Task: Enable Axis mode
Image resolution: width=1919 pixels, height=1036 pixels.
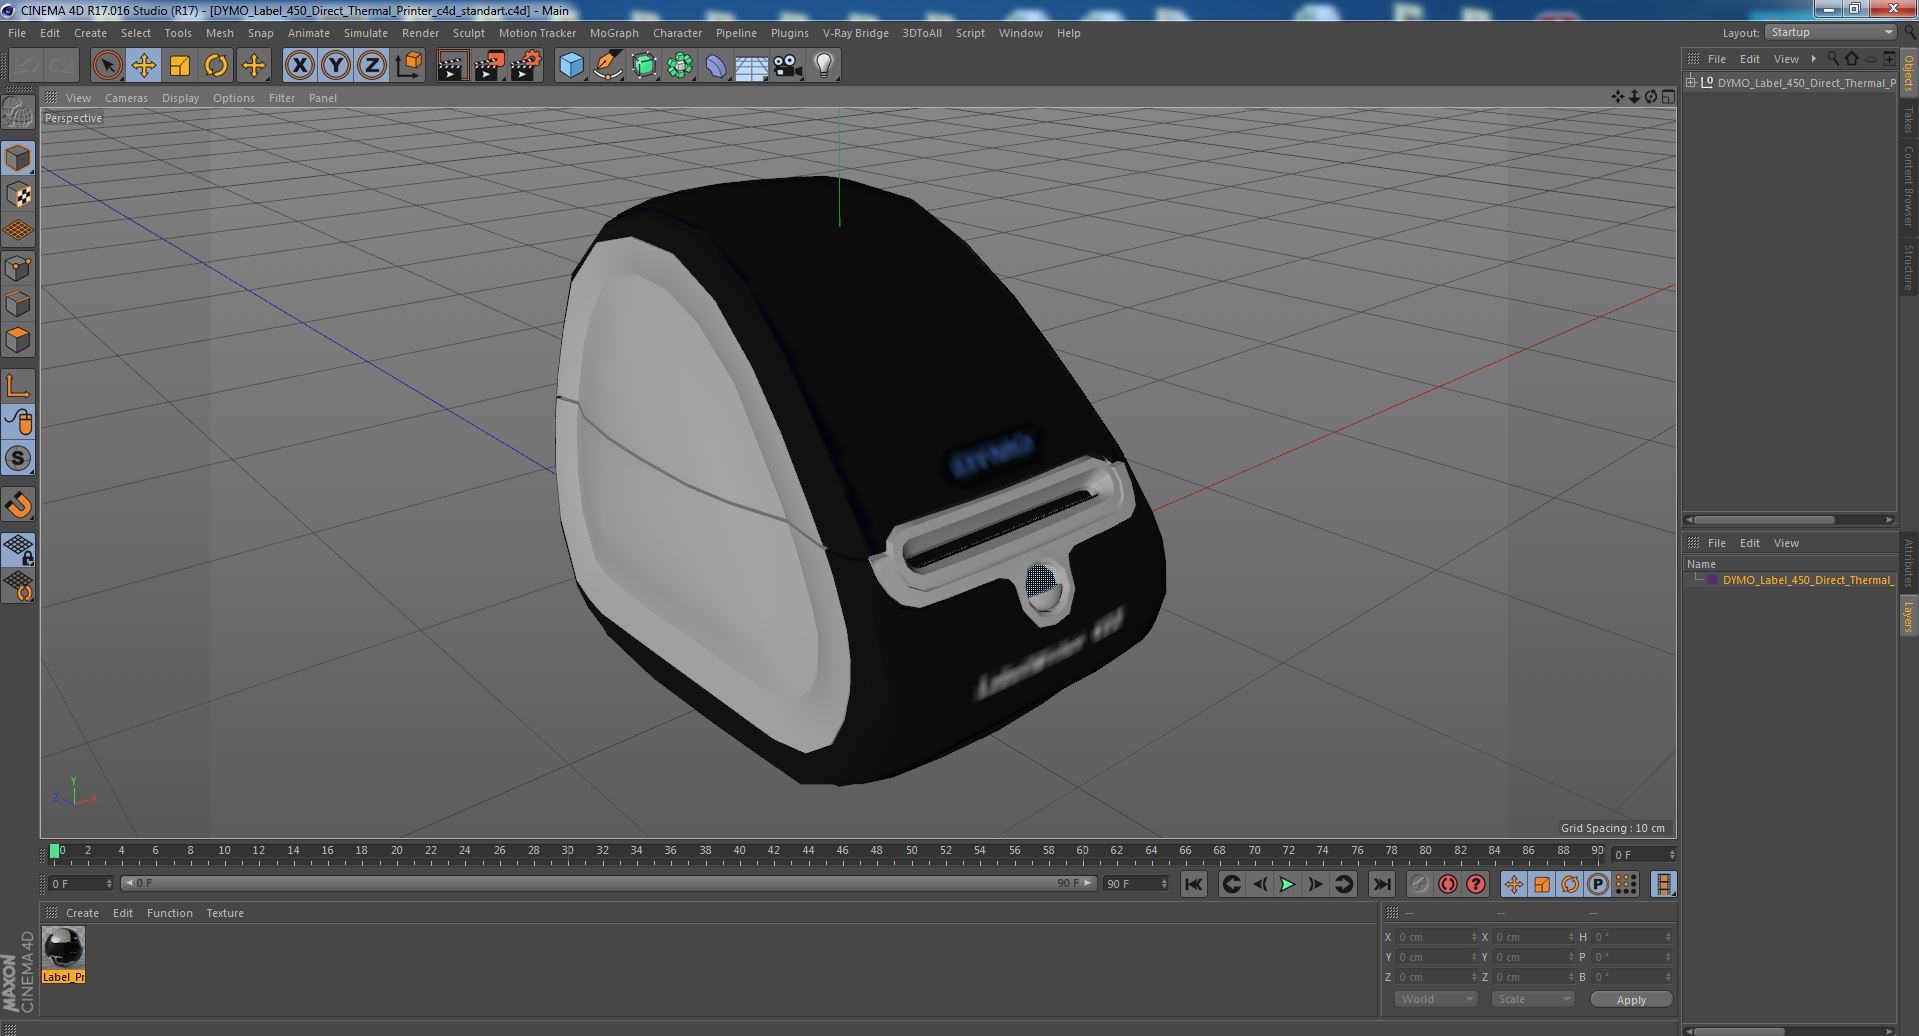Action: 18,386
